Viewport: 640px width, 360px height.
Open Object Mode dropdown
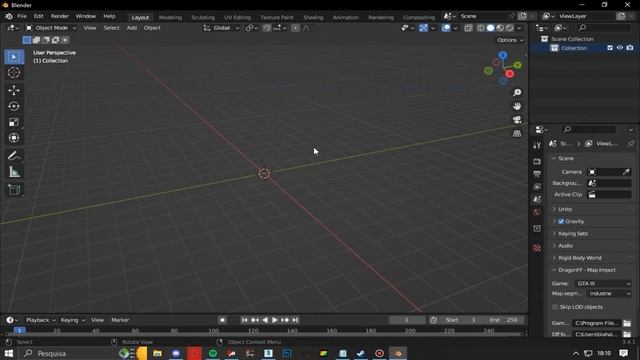(x=51, y=28)
